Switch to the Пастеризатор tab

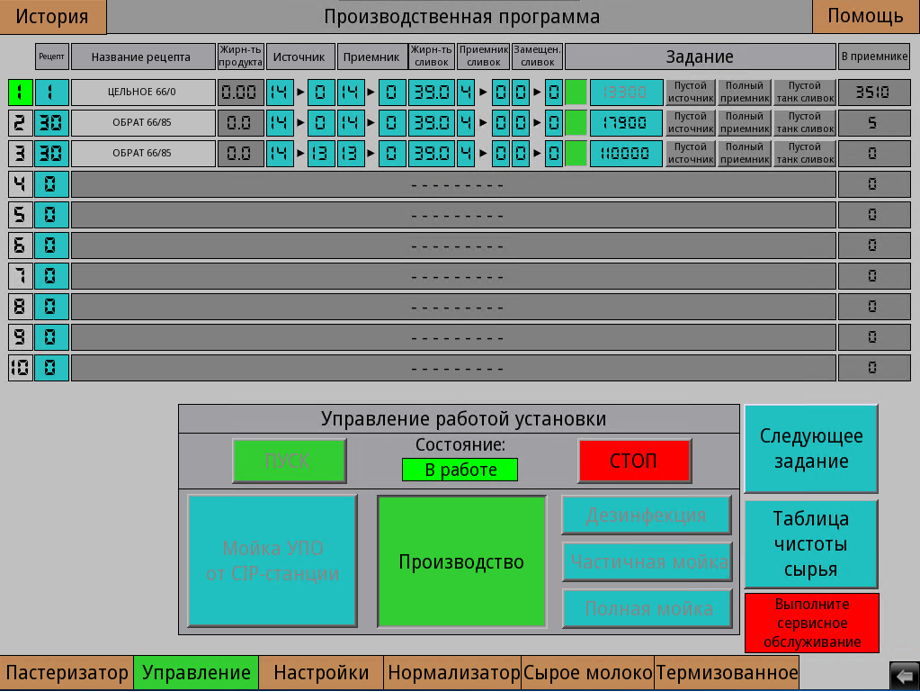(x=67, y=673)
